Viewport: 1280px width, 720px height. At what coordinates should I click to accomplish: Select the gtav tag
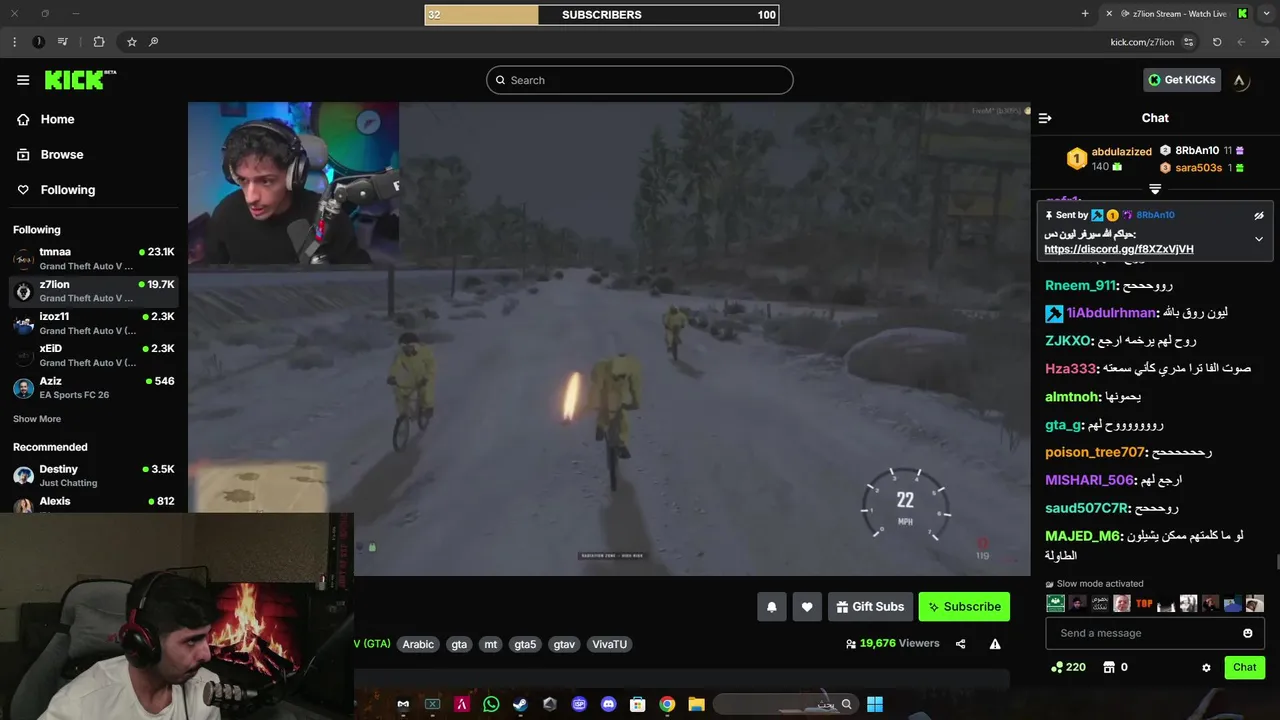pyautogui.click(x=564, y=644)
